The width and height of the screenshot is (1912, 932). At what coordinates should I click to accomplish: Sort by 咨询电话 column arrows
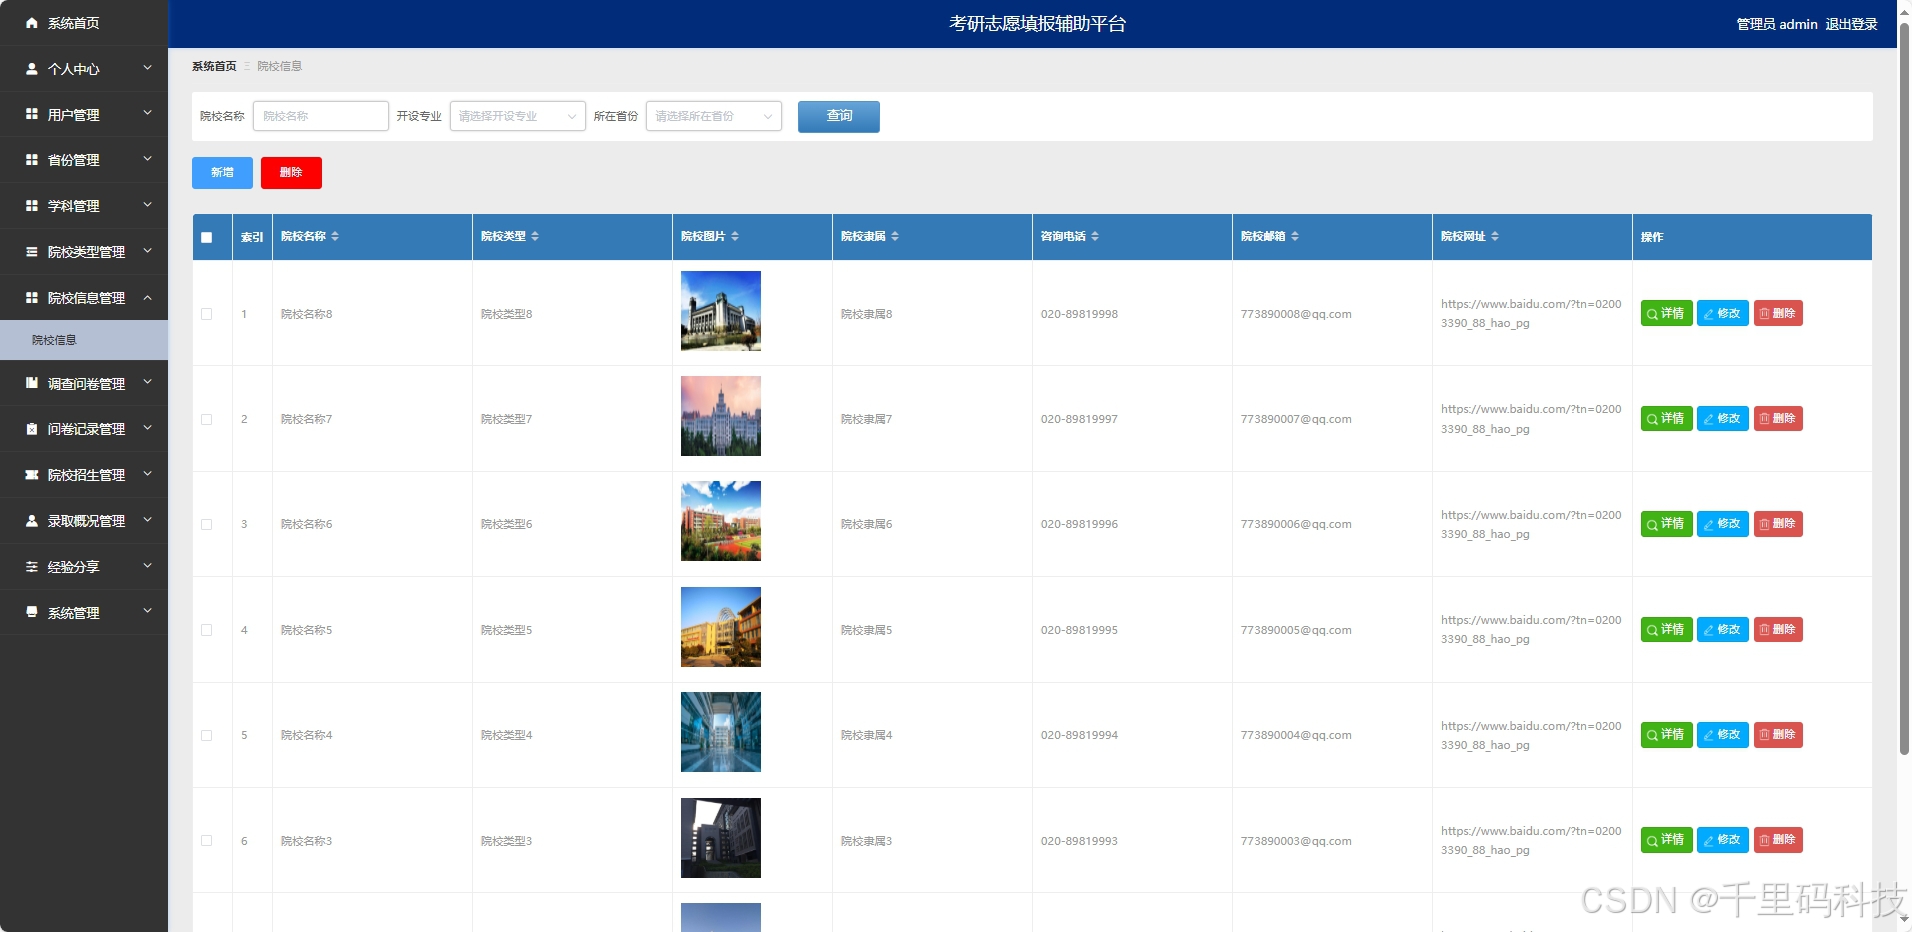[x=1095, y=237]
